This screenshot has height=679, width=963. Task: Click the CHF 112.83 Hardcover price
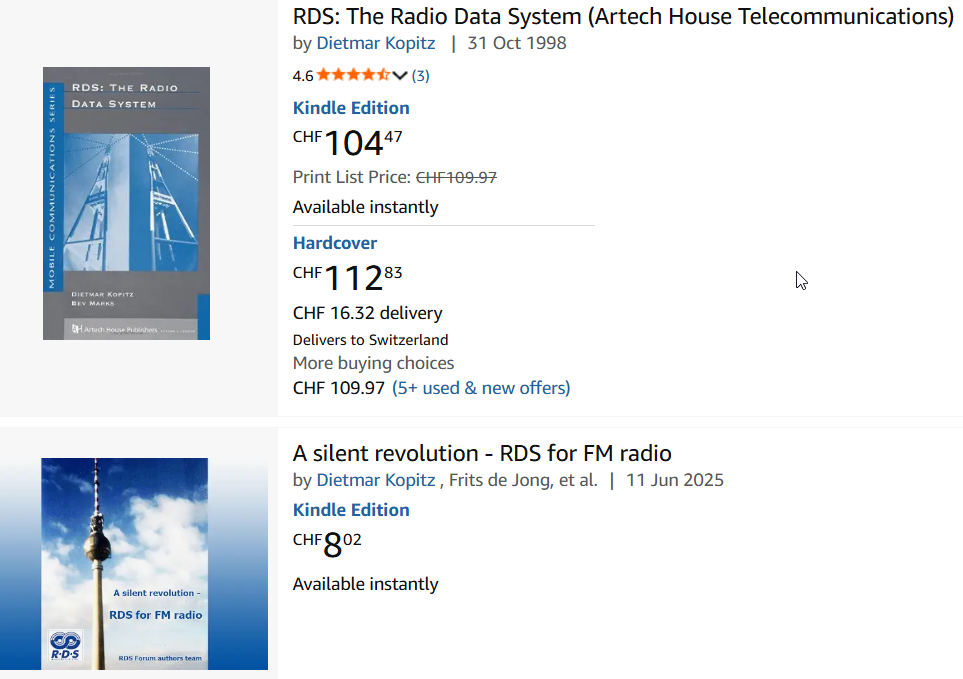point(348,277)
